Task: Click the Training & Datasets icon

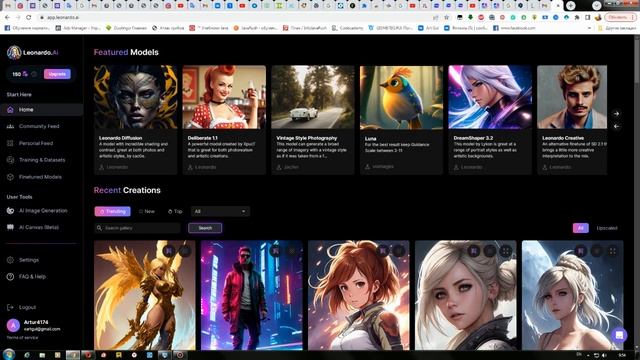Action: click(10, 160)
